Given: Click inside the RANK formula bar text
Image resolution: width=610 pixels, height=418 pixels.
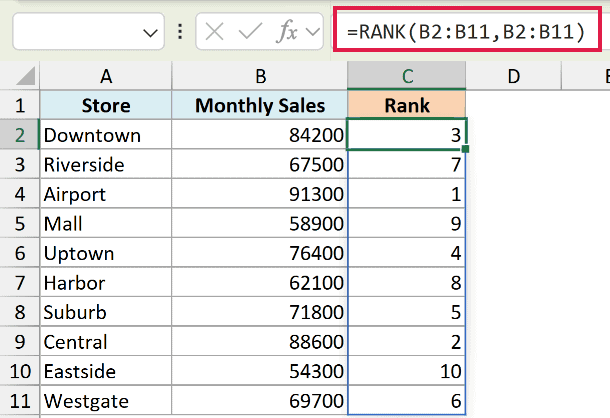Looking at the screenshot, I should point(466,32).
